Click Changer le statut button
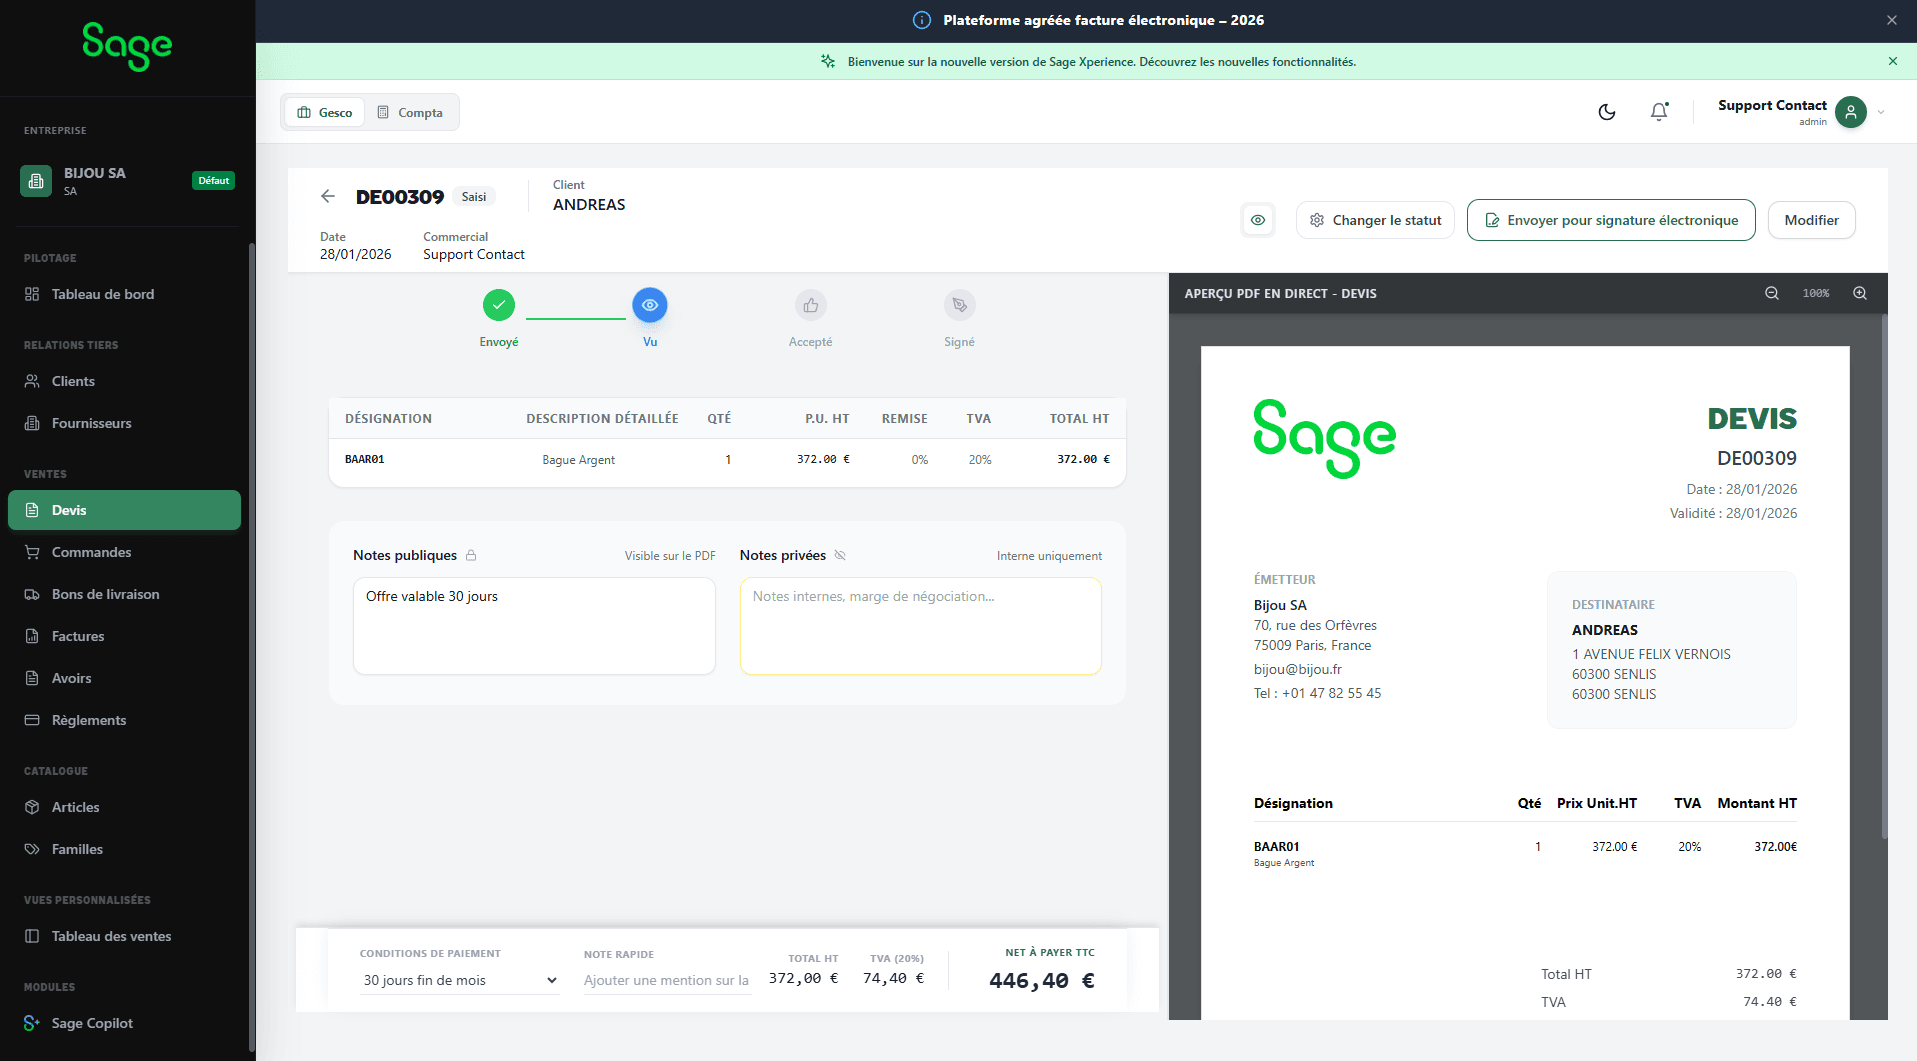Viewport: 1917px width, 1061px height. tap(1375, 220)
